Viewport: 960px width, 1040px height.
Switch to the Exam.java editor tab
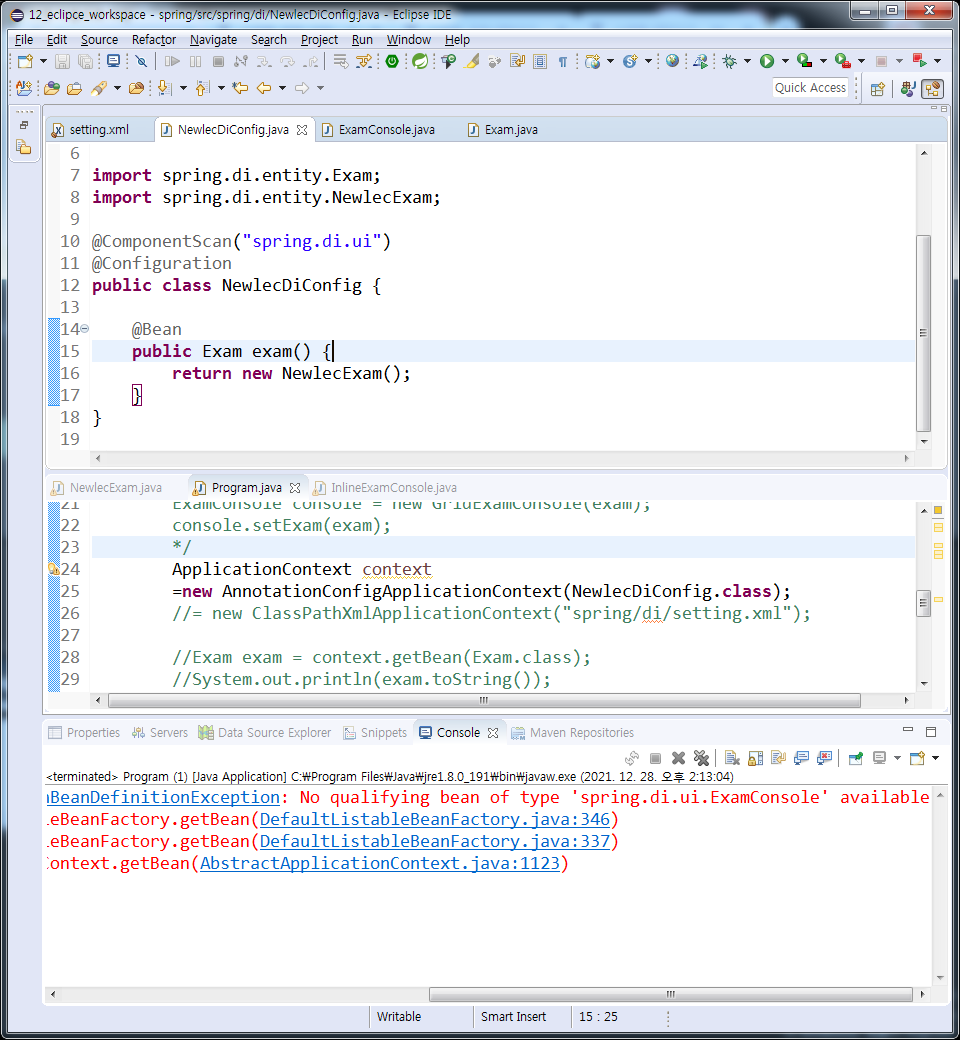click(511, 130)
